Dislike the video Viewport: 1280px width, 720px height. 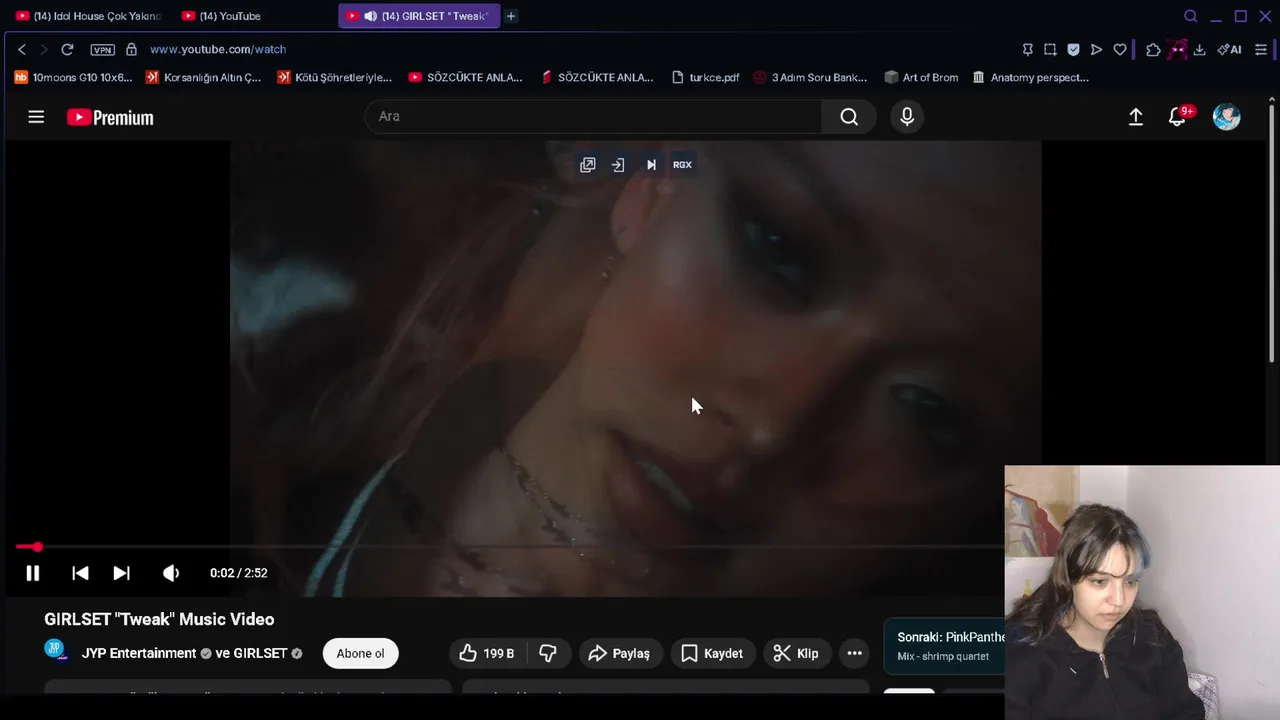[548, 654]
